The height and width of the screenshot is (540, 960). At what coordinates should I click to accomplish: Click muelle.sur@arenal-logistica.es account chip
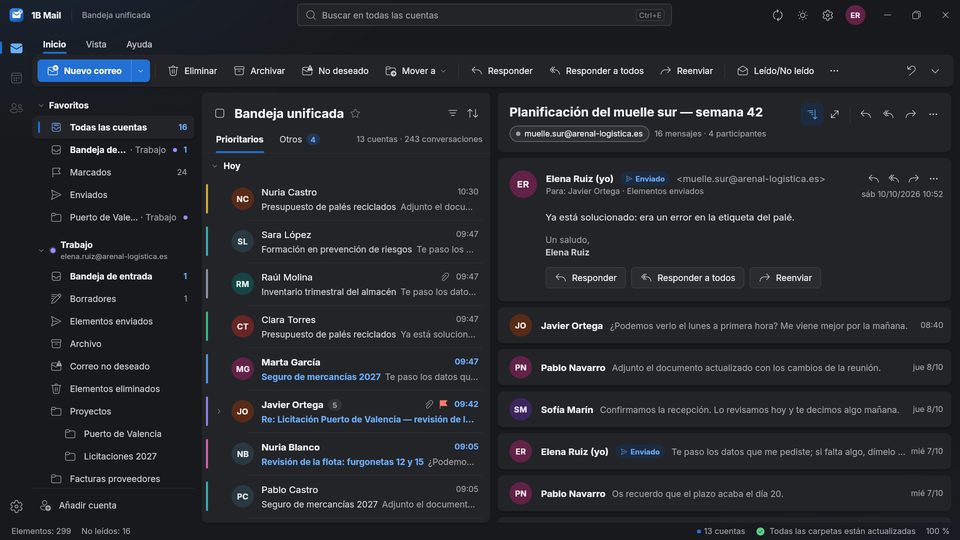[x=579, y=133]
